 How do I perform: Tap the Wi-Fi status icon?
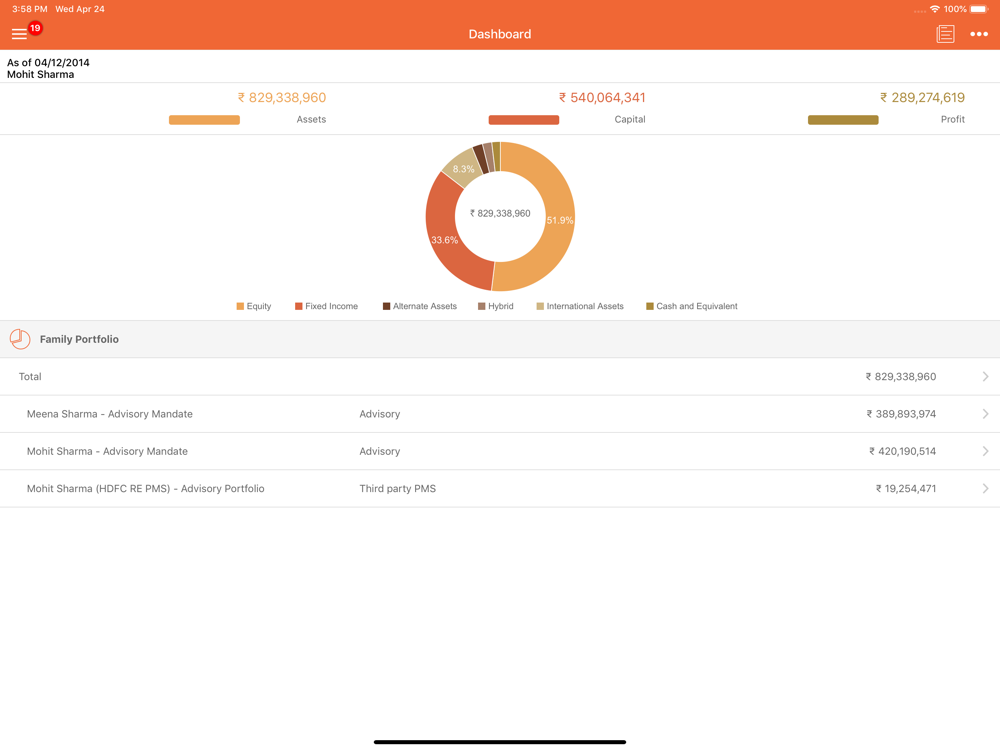click(934, 9)
